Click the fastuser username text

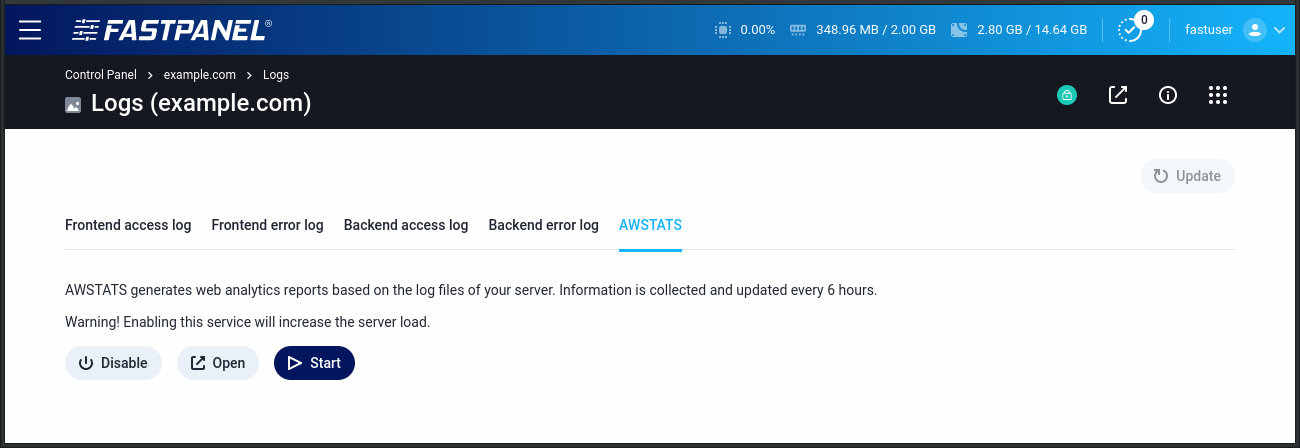[1209, 30]
